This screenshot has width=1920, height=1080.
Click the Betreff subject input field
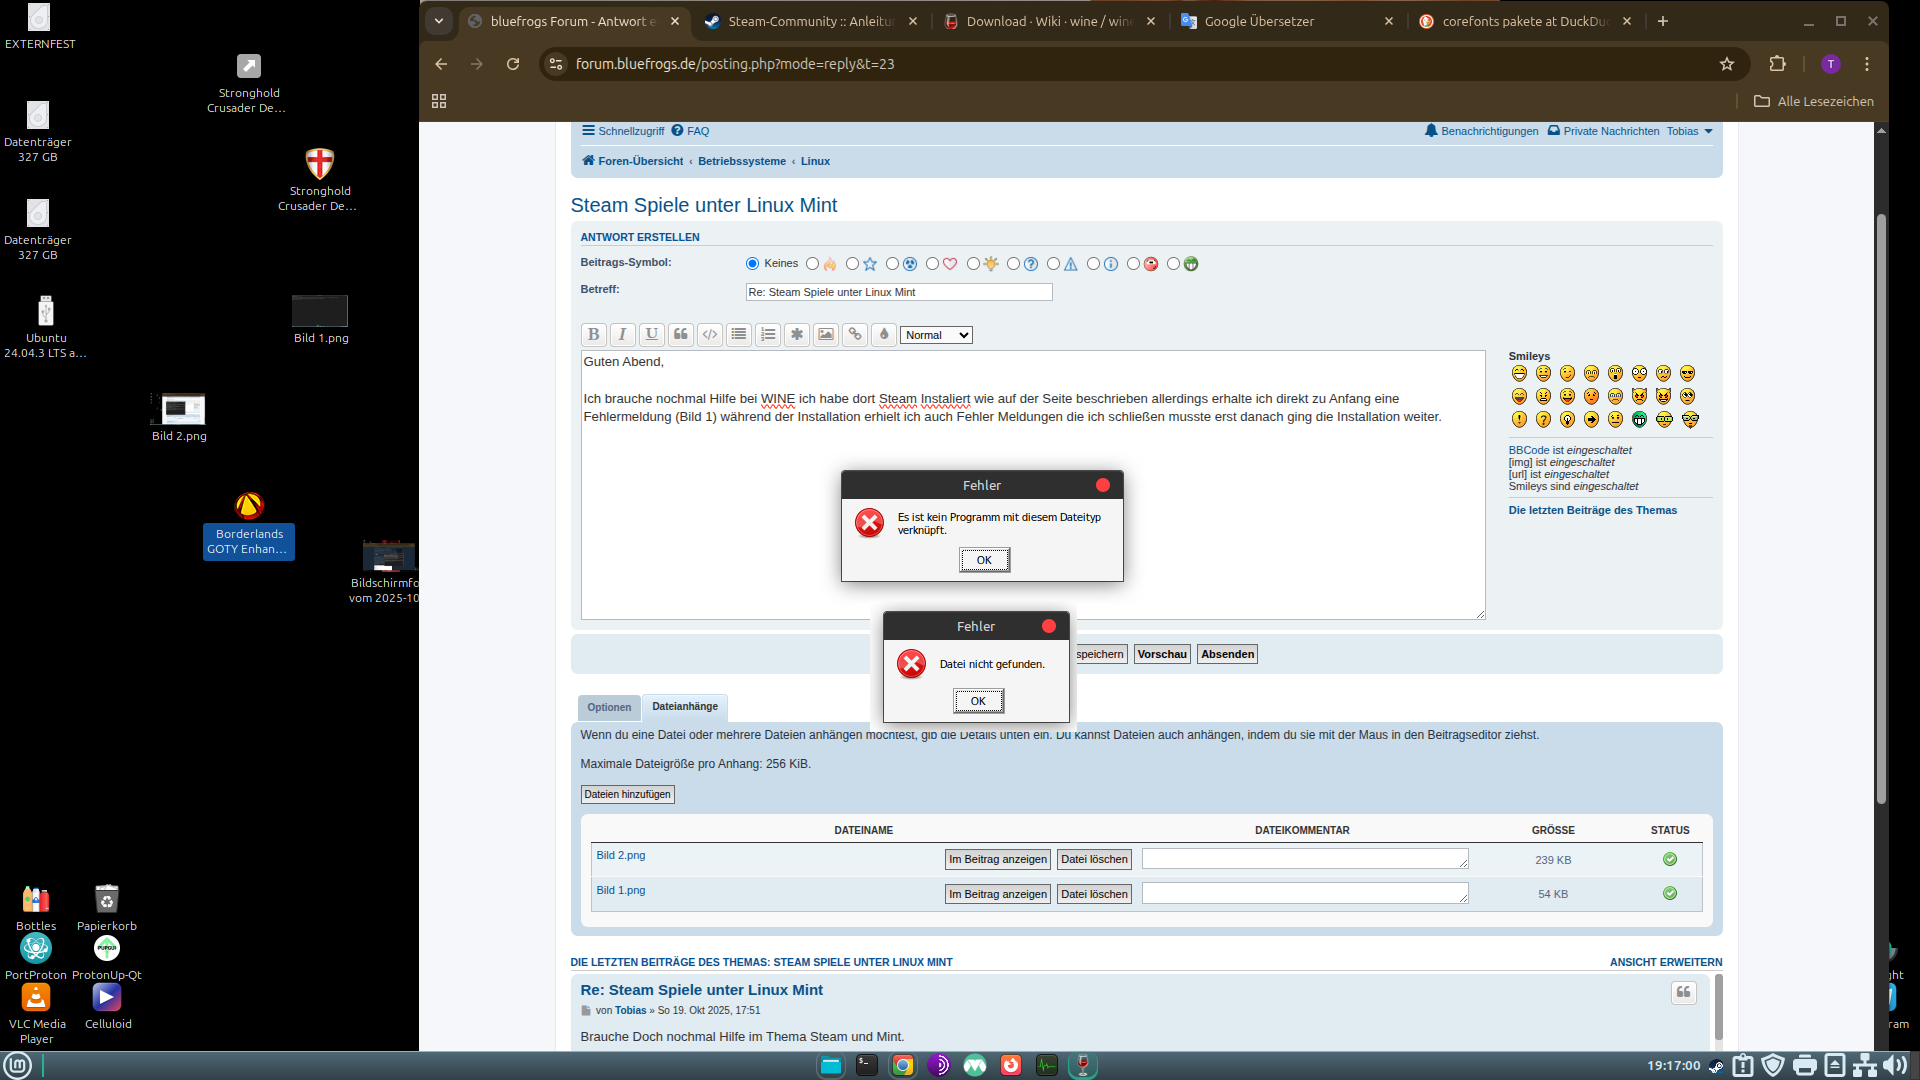point(898,292)
